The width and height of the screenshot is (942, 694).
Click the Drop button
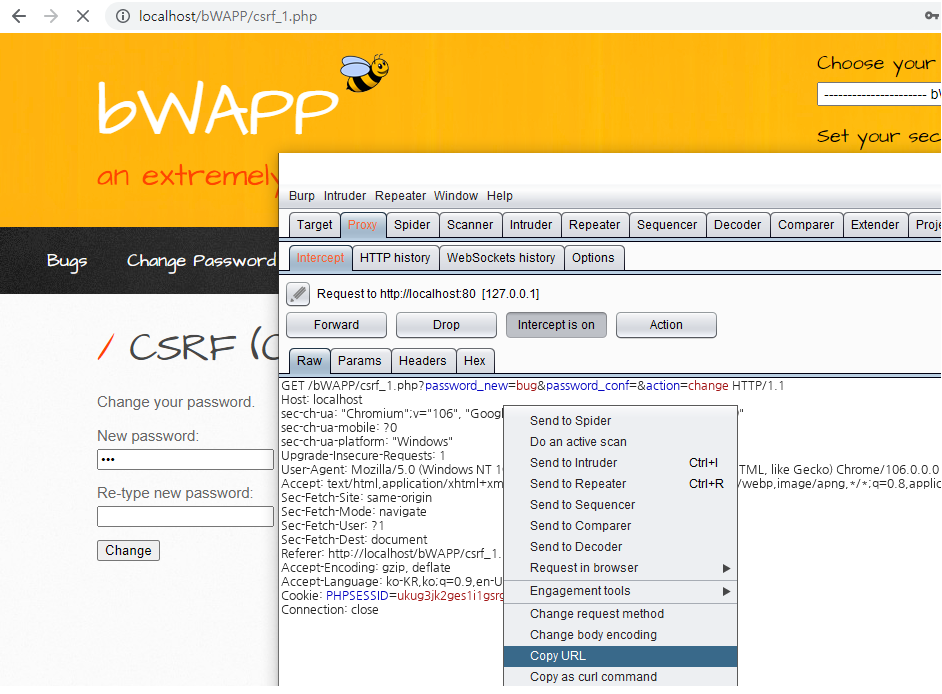point(446,325)
